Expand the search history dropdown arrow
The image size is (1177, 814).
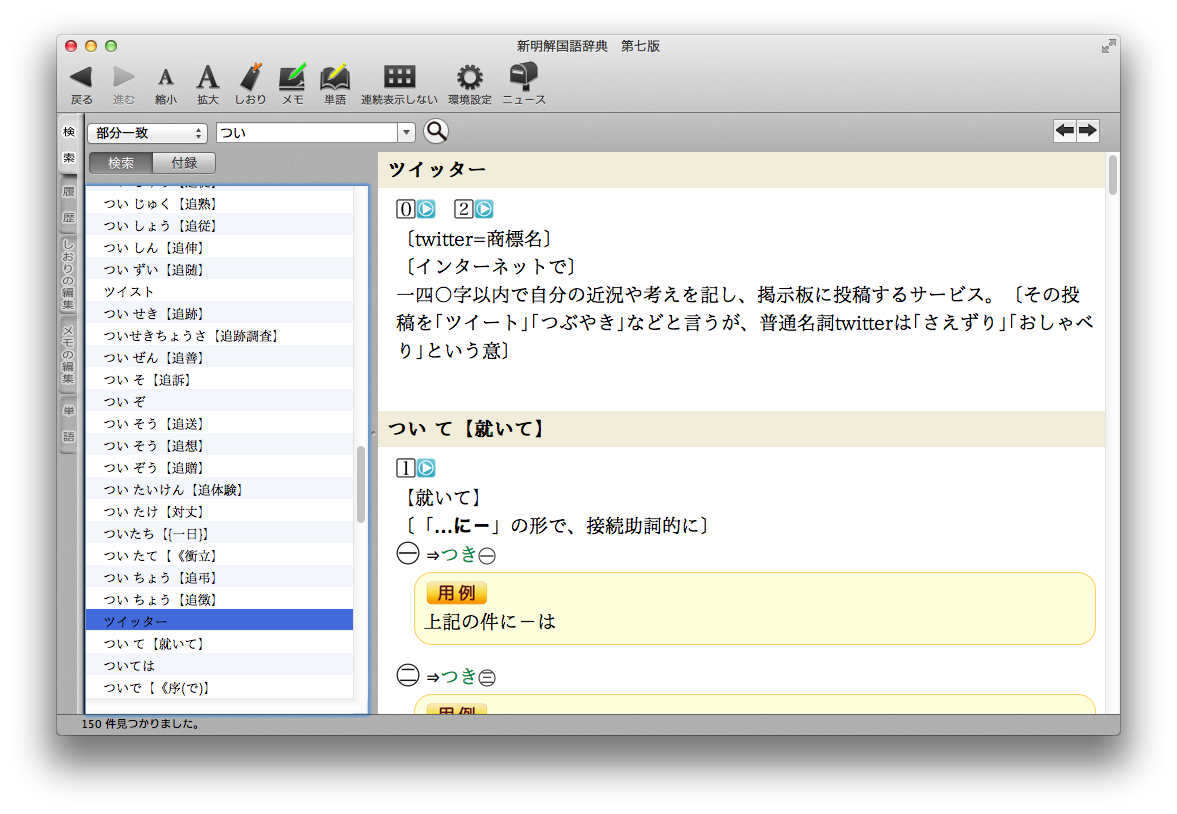(x=406, y=133)
